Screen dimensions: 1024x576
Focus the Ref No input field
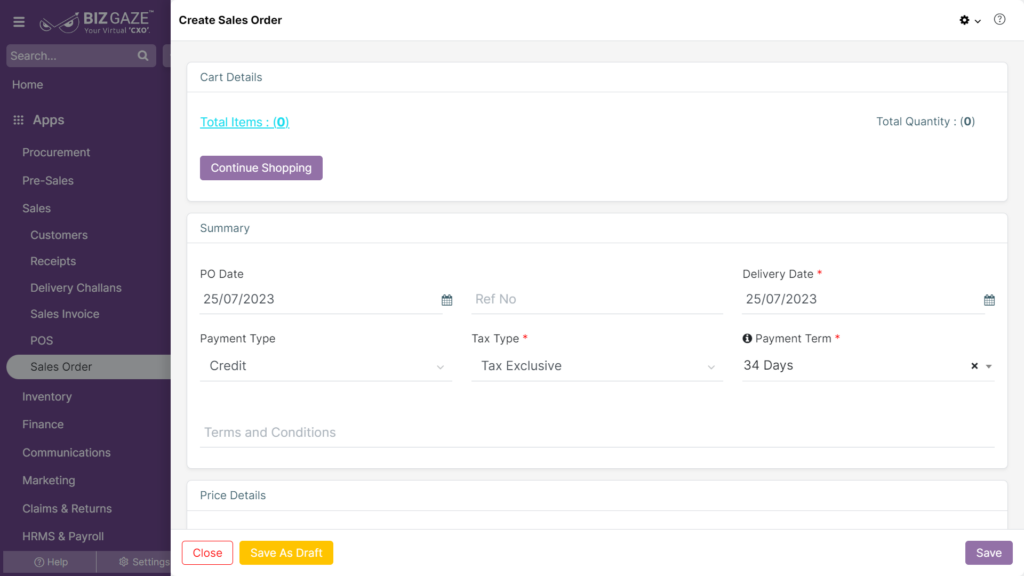597,299
